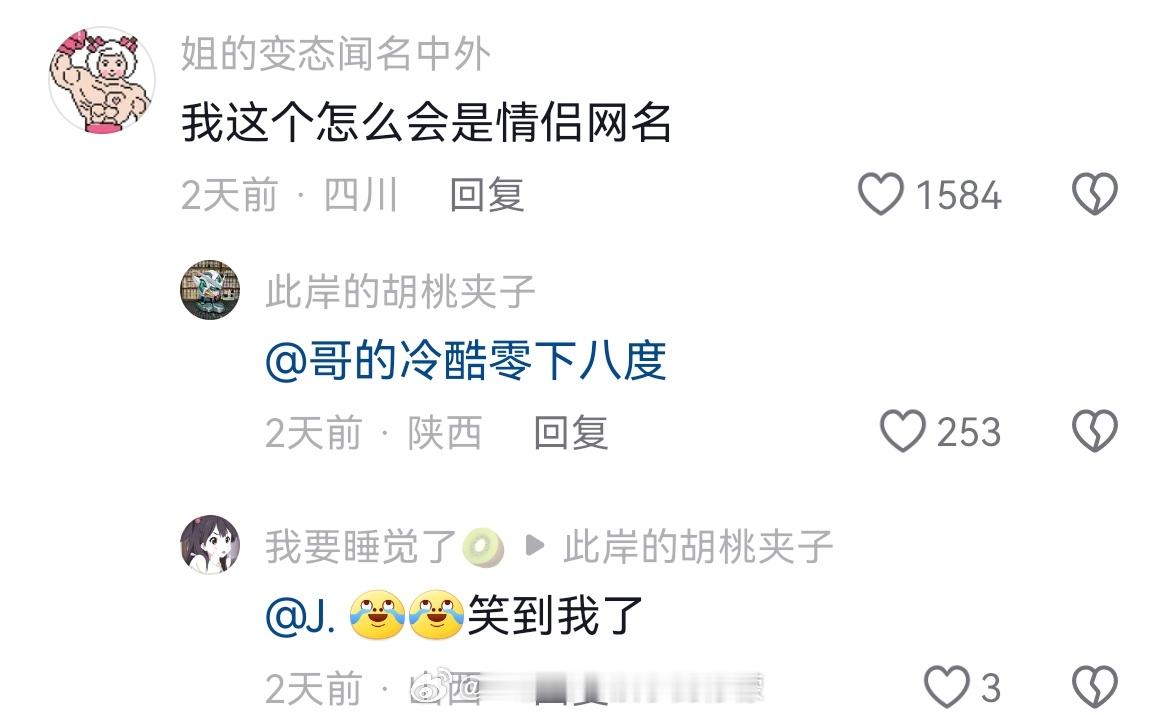Open avatar of 姐的变态闻名中外
Viewport: 1176px width, 715px height.
[x=101, y=80]
